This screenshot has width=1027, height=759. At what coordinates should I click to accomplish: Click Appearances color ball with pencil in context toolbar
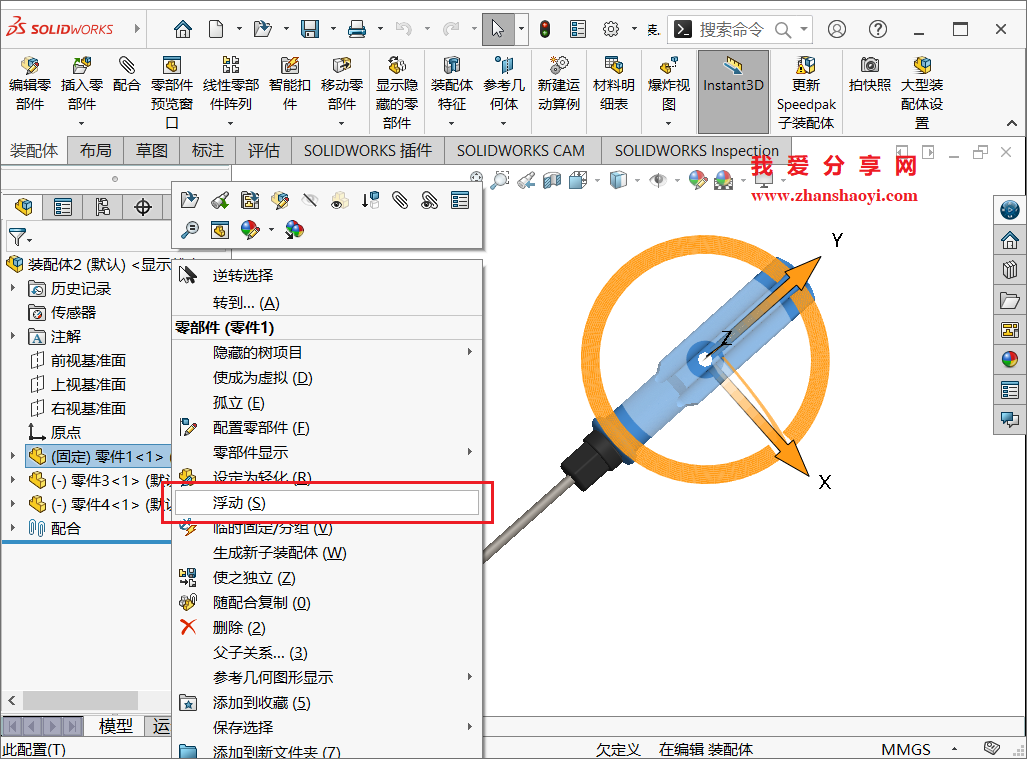(x=250, y=230)
